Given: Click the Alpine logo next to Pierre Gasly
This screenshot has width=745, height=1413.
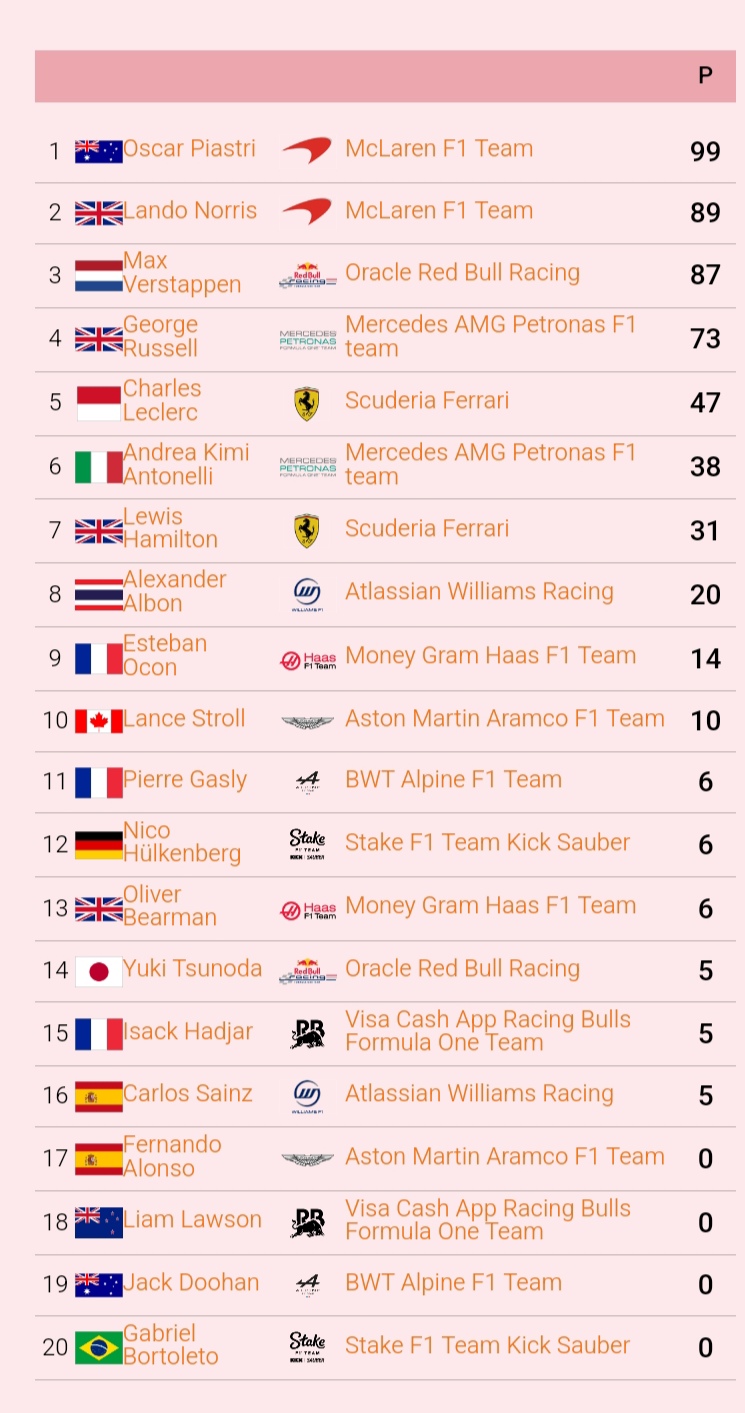Looking at the screenshot, I should pos(307,782).
